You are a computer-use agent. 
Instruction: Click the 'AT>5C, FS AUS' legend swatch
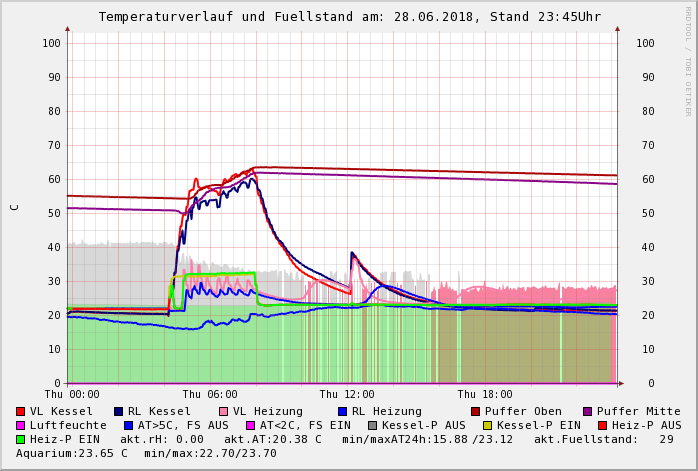pos(129,426)
